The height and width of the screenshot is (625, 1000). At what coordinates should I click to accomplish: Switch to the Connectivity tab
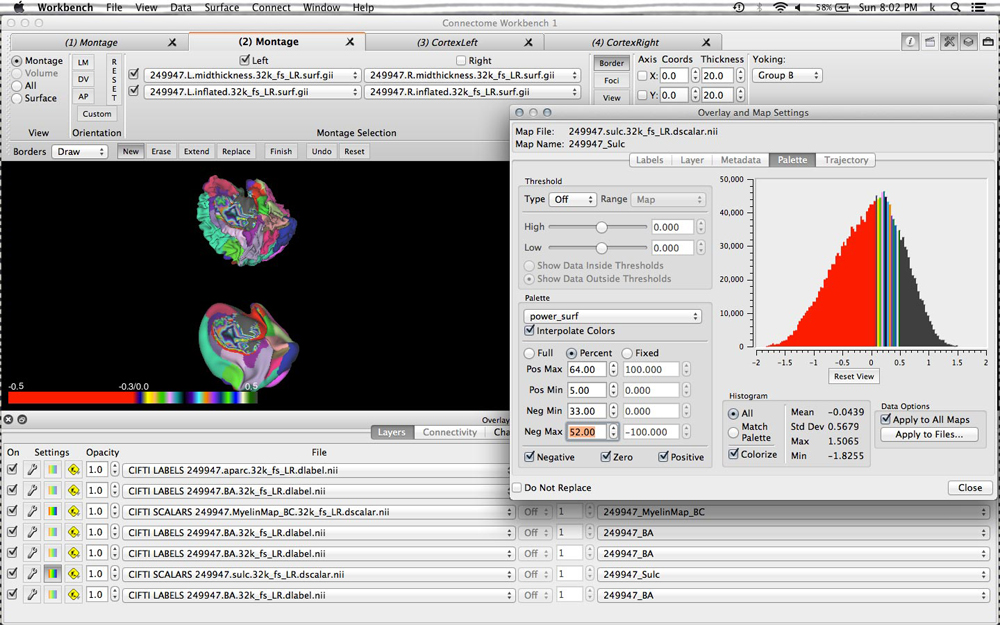point(450,432)
